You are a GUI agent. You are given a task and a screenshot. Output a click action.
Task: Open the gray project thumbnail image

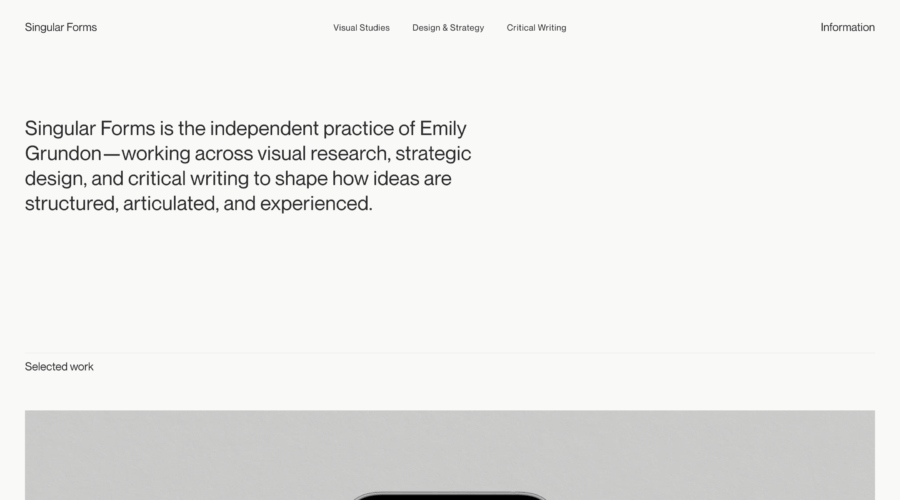click(450, 455)
